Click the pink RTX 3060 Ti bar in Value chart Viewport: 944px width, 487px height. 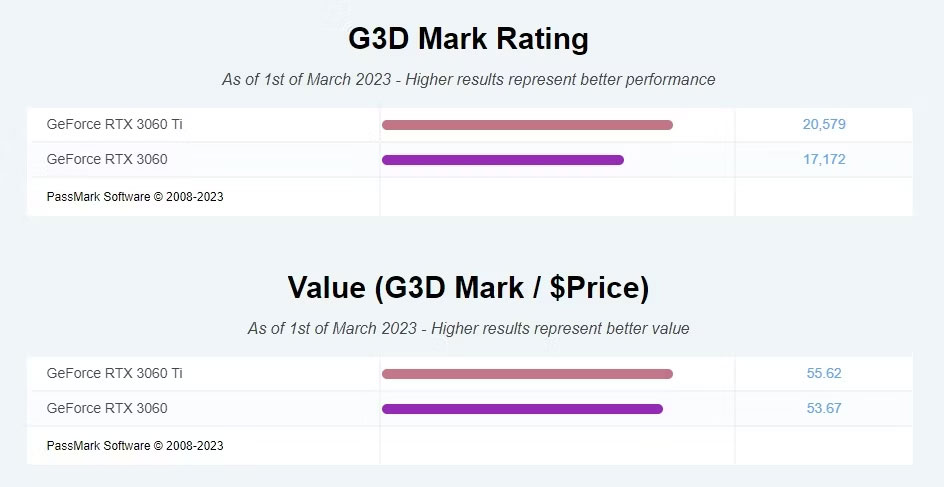[x=527, y=374]
